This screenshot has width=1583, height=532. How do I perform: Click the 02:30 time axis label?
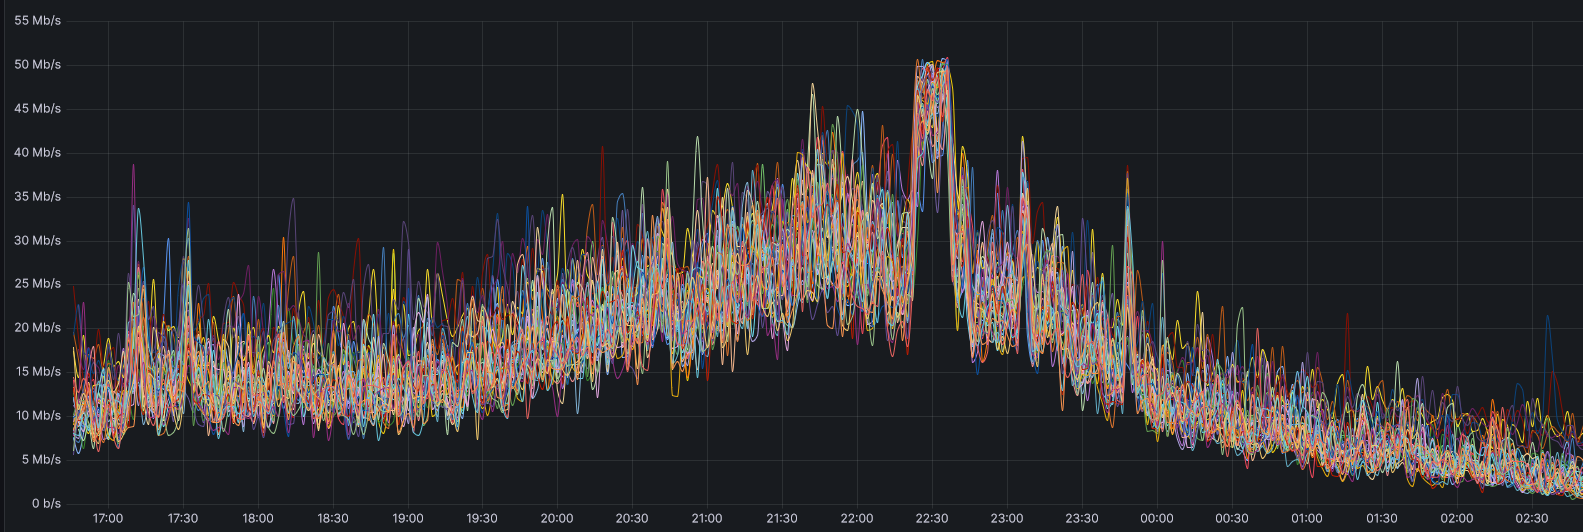point(1531,519)
